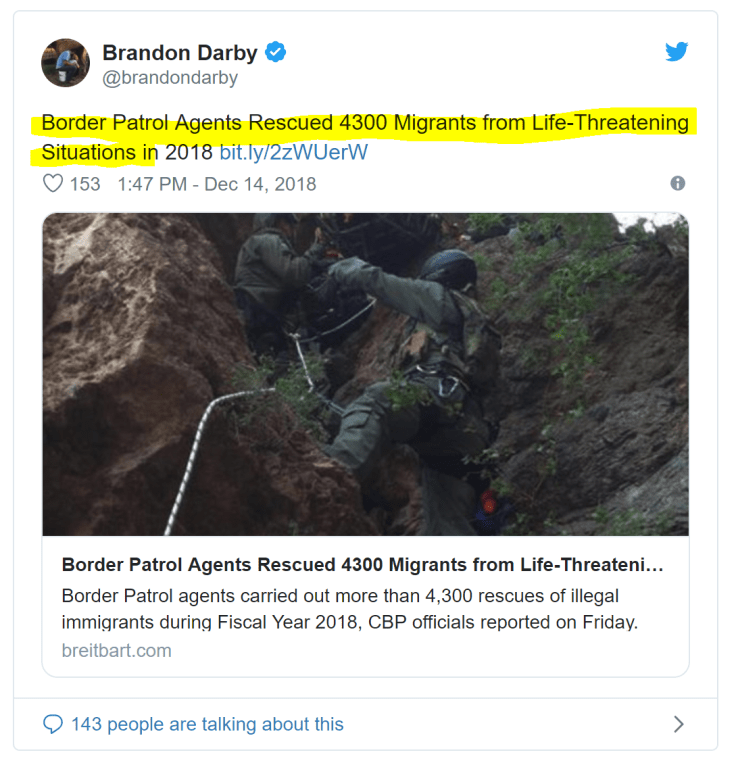Click the Brandon Darby display name
736x763 pixels.
(180, 53)
